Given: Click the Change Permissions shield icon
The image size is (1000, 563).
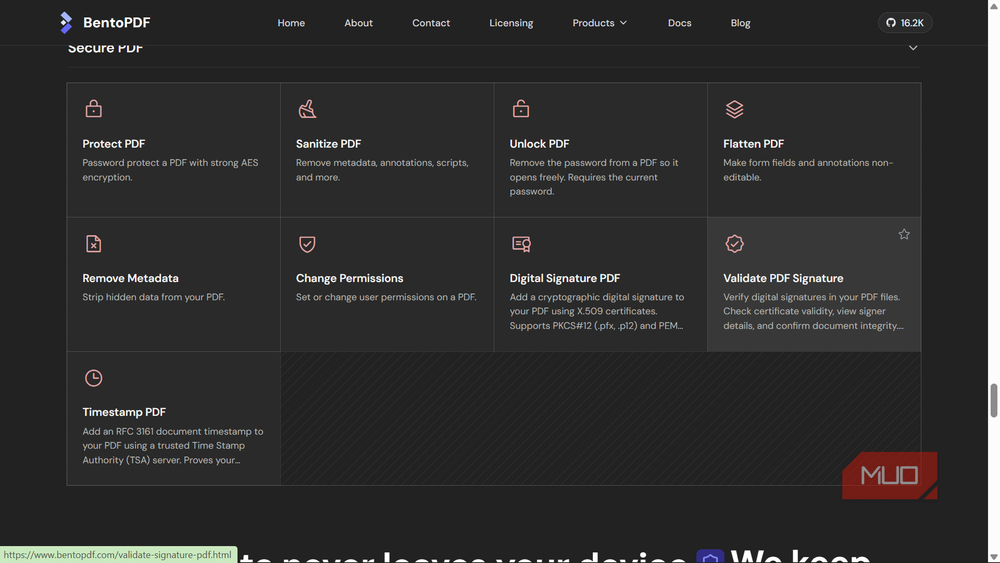Looking at the screenshot, I should pyautogui.click(x=307, y=244).
